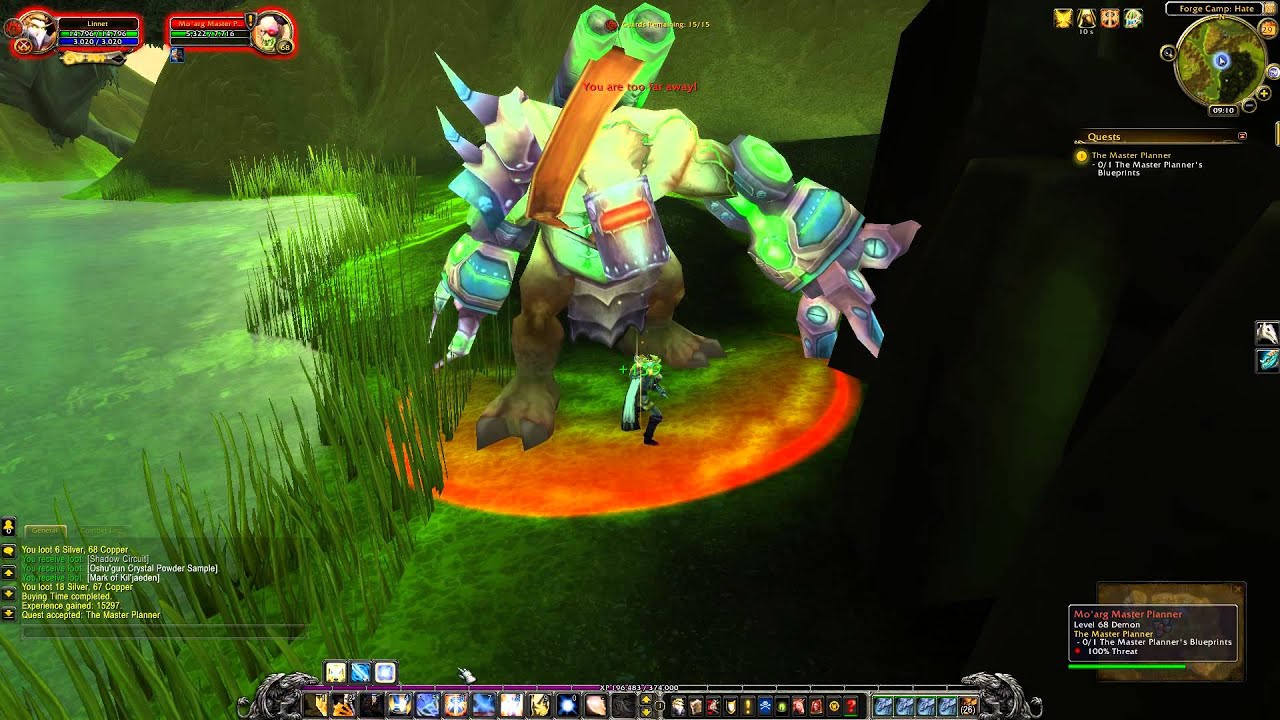Zoom in the minimap with plus button
Screen dimensions: 1280x720
pos(1263,93)
